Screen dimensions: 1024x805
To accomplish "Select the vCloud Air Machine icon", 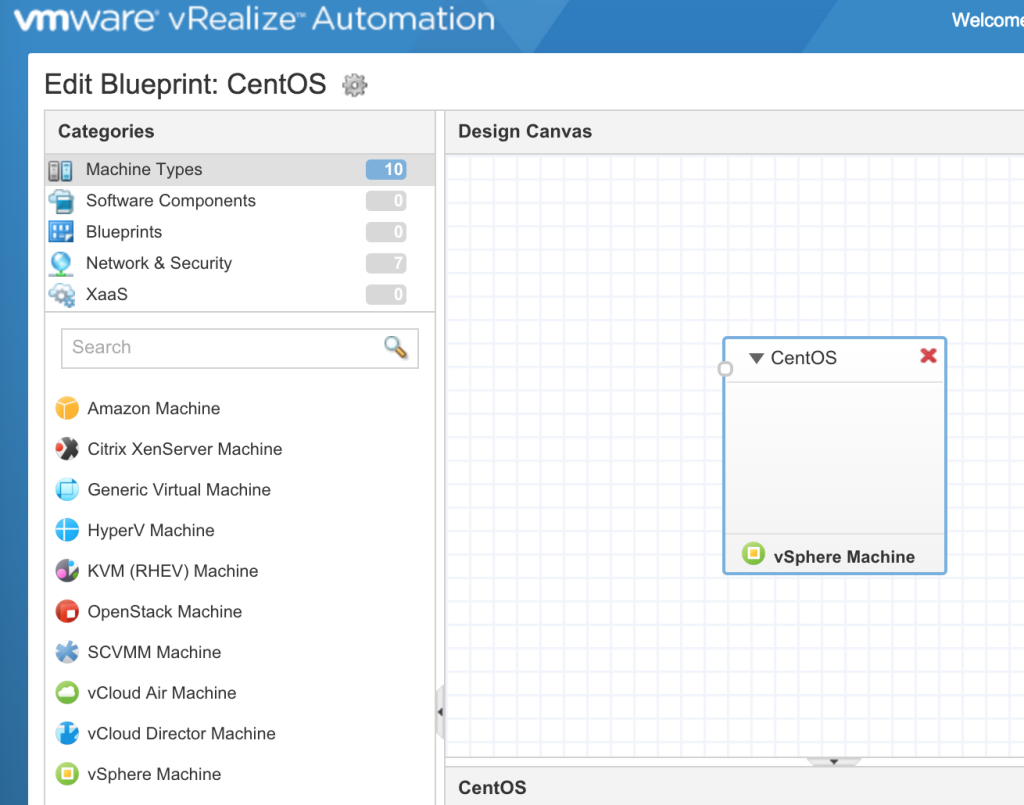I will point(69,693).
